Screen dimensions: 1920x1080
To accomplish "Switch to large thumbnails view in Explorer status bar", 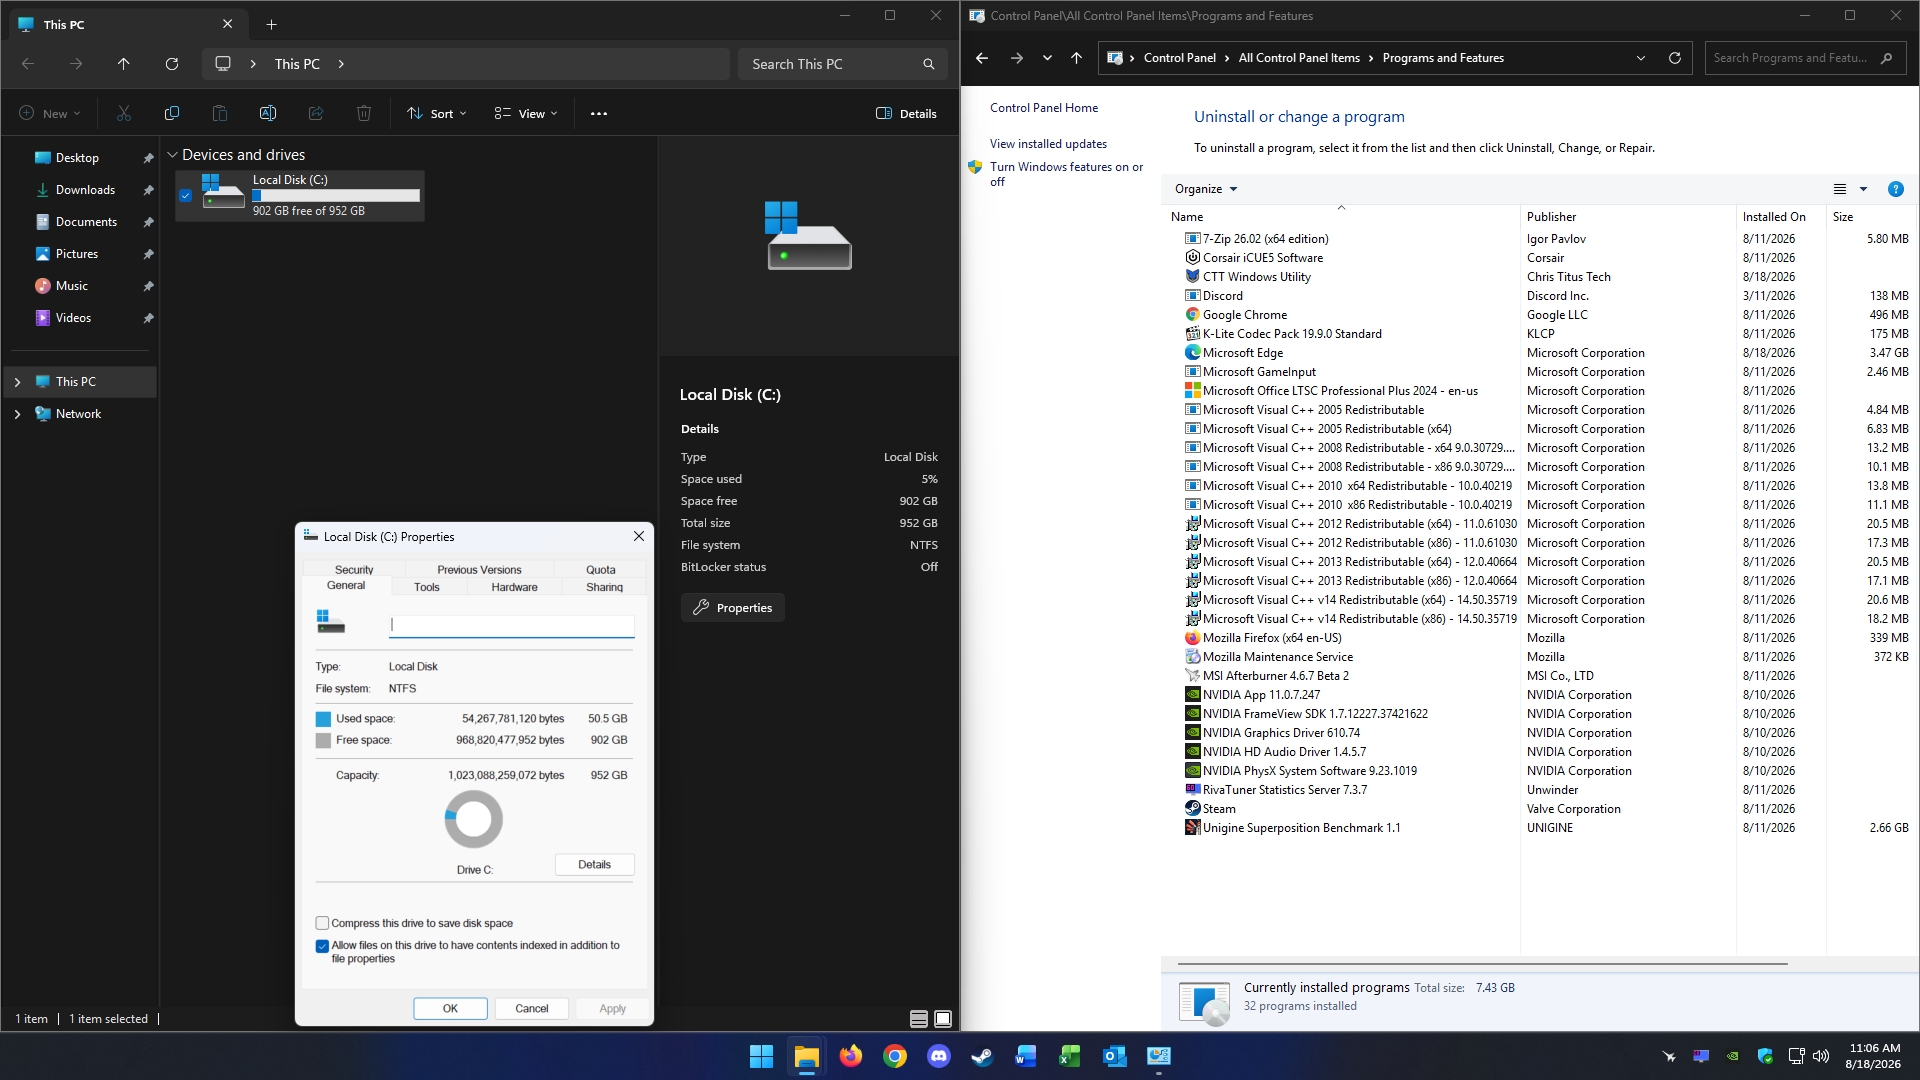I will click(x=943, y=1019).
